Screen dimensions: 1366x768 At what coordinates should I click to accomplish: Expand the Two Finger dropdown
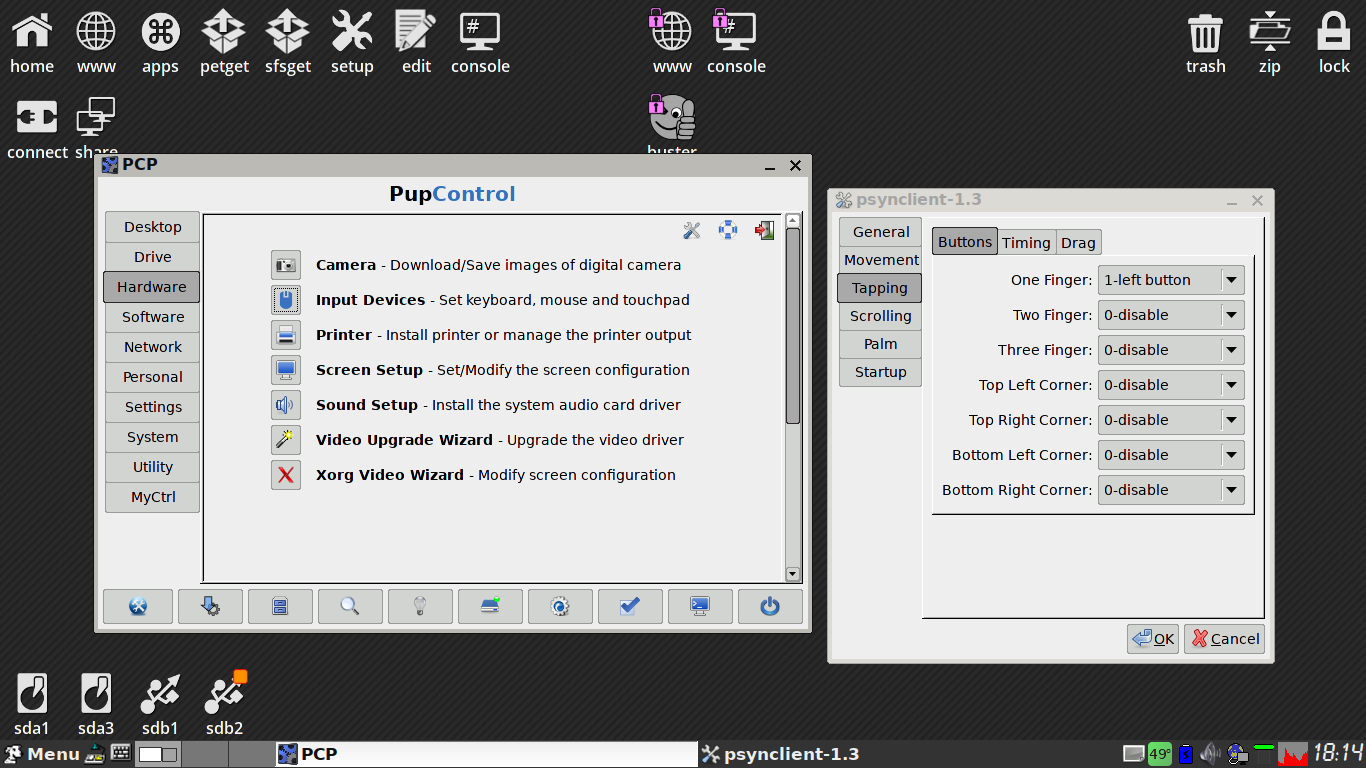coord(1171,315)
